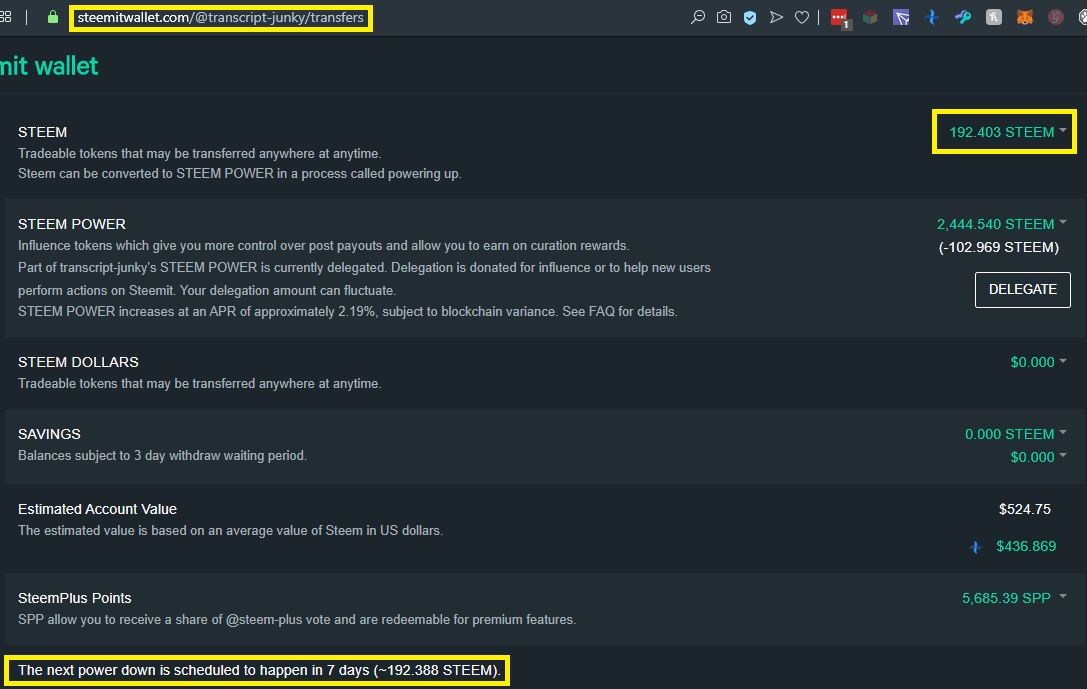Click the STEEM DOLLARS heading
Image resolution: width=1087 pixels, height=689 pixels.
coord(78,362)
